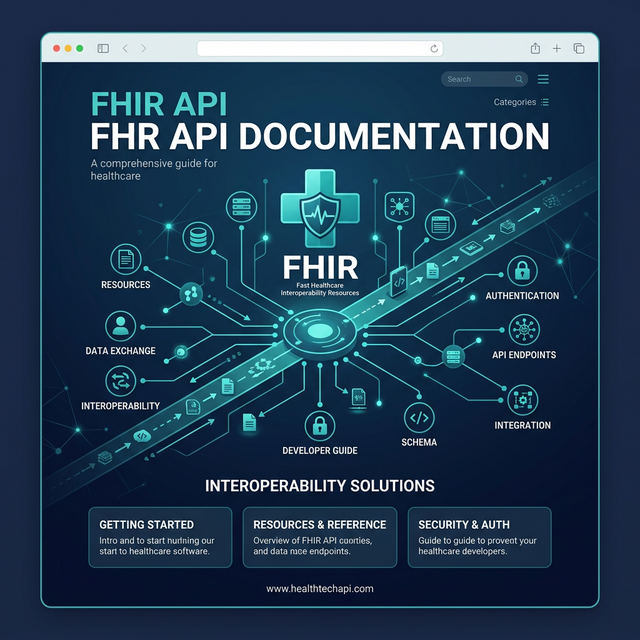640x640 pixels.
Task: Click the browser sidebar toggle icon
Action: [x=103, y=49]
